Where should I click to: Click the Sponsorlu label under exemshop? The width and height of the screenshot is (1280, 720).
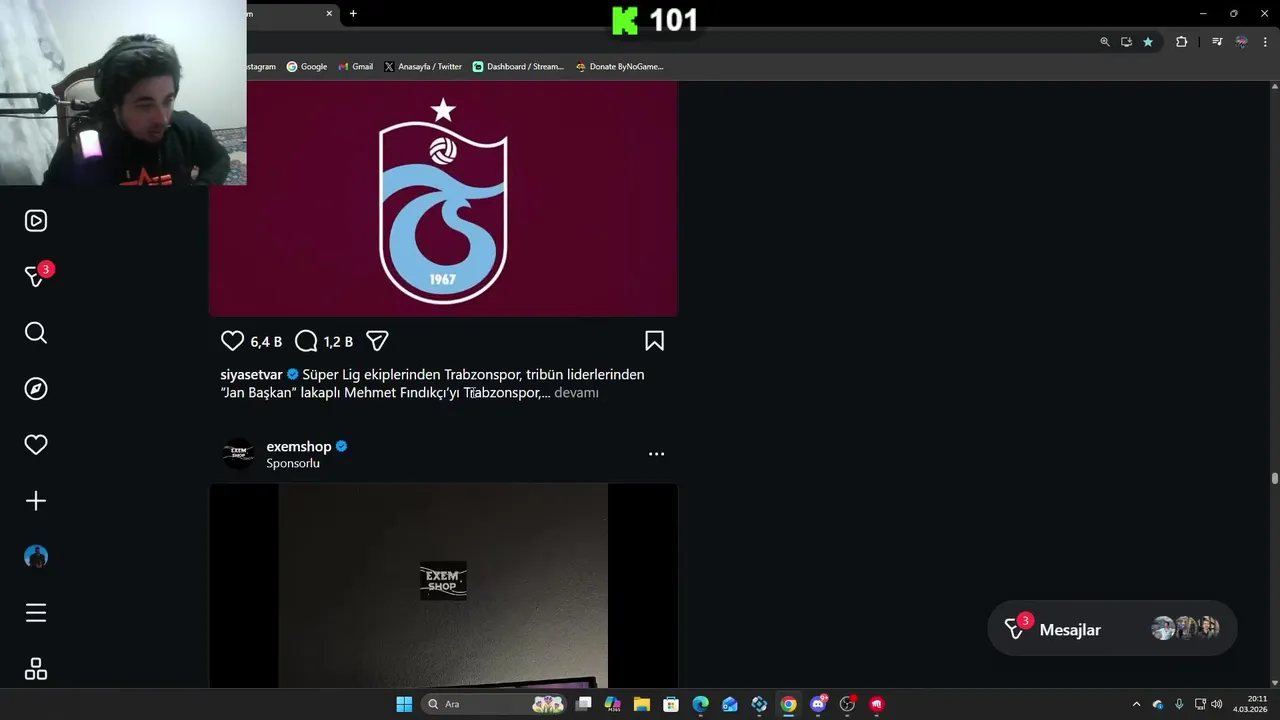tap(293, 464)
